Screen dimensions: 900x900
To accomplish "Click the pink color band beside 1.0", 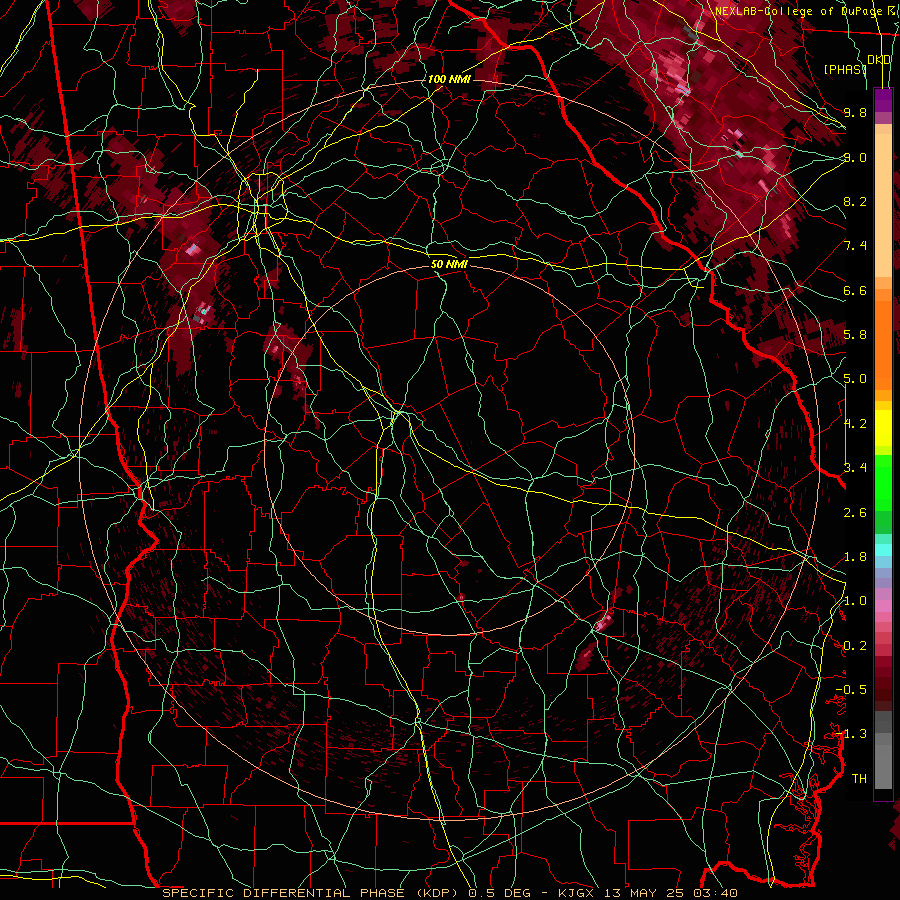I will 883,606.
